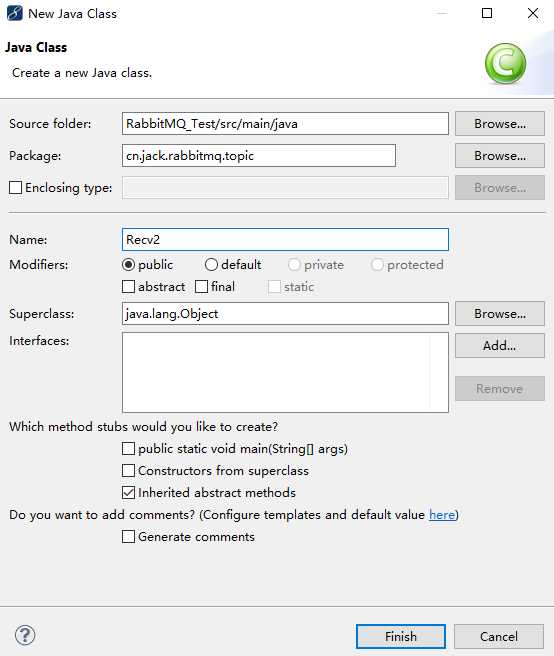Uncheck Inherited abstract methods option

(x=128, y=492)
